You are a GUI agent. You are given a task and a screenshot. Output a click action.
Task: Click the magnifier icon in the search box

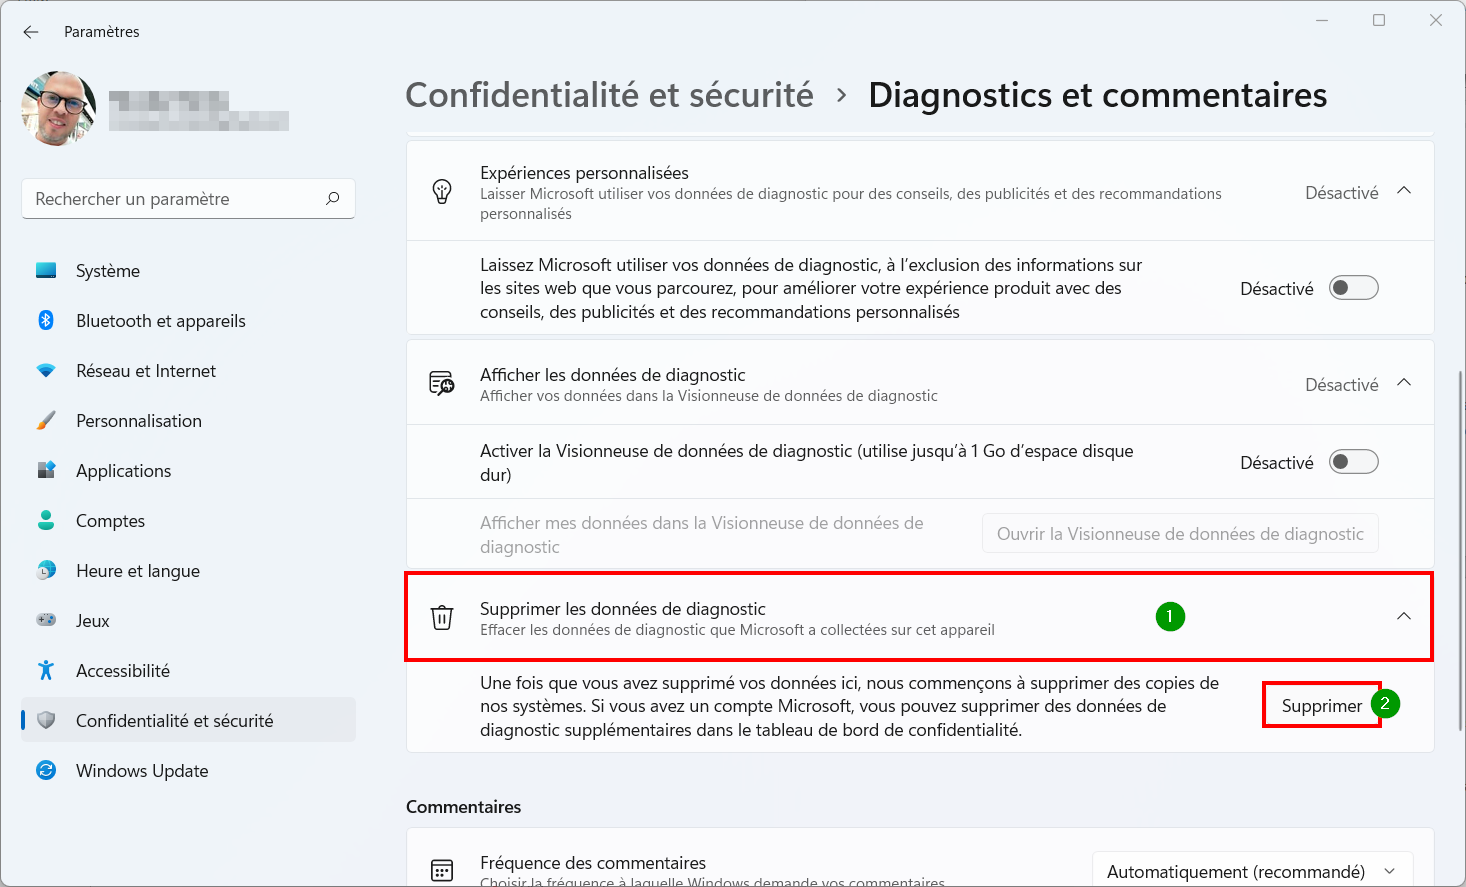click(333, 198)
